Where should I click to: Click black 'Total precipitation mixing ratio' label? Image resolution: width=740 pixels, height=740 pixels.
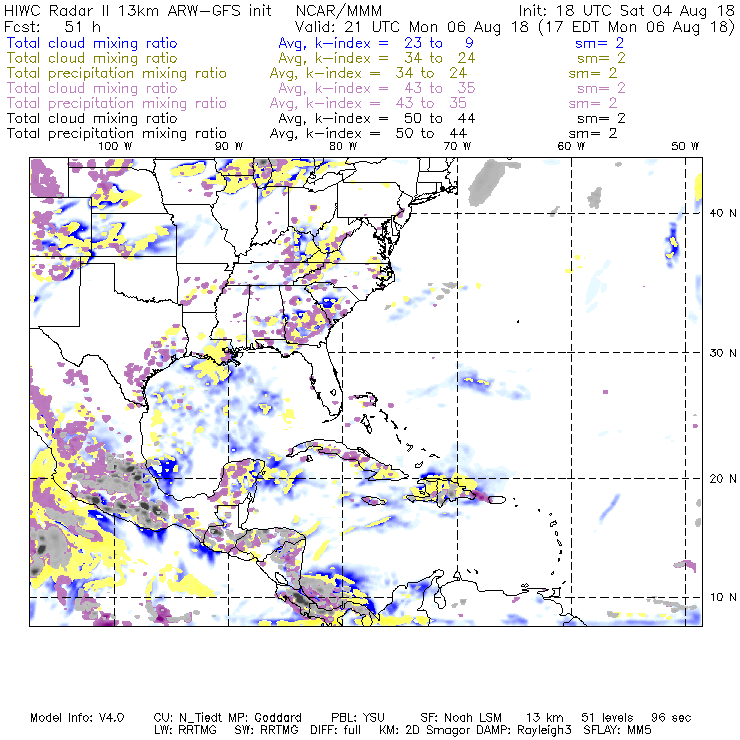click(117, 134)
